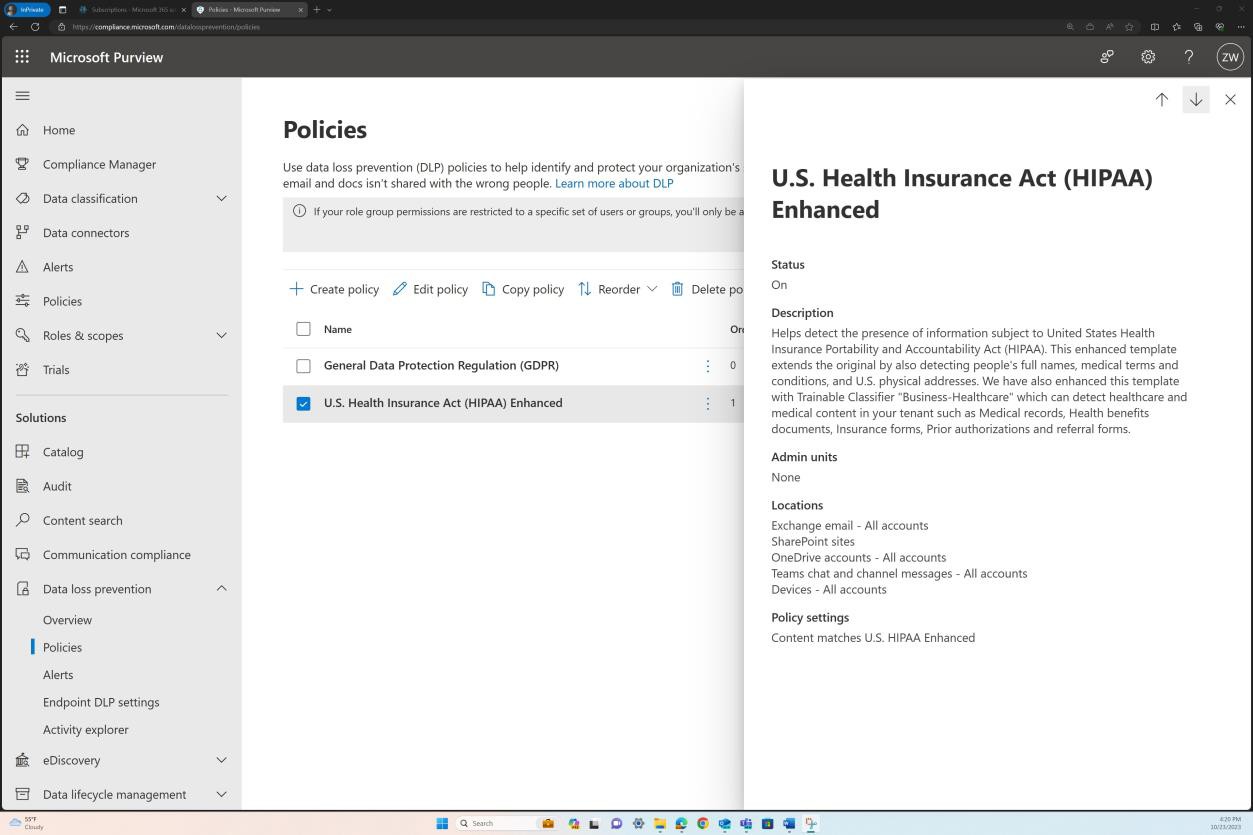
Task: Open Microsoft Teams from the taskbar
Action: (x=745, y=823)
